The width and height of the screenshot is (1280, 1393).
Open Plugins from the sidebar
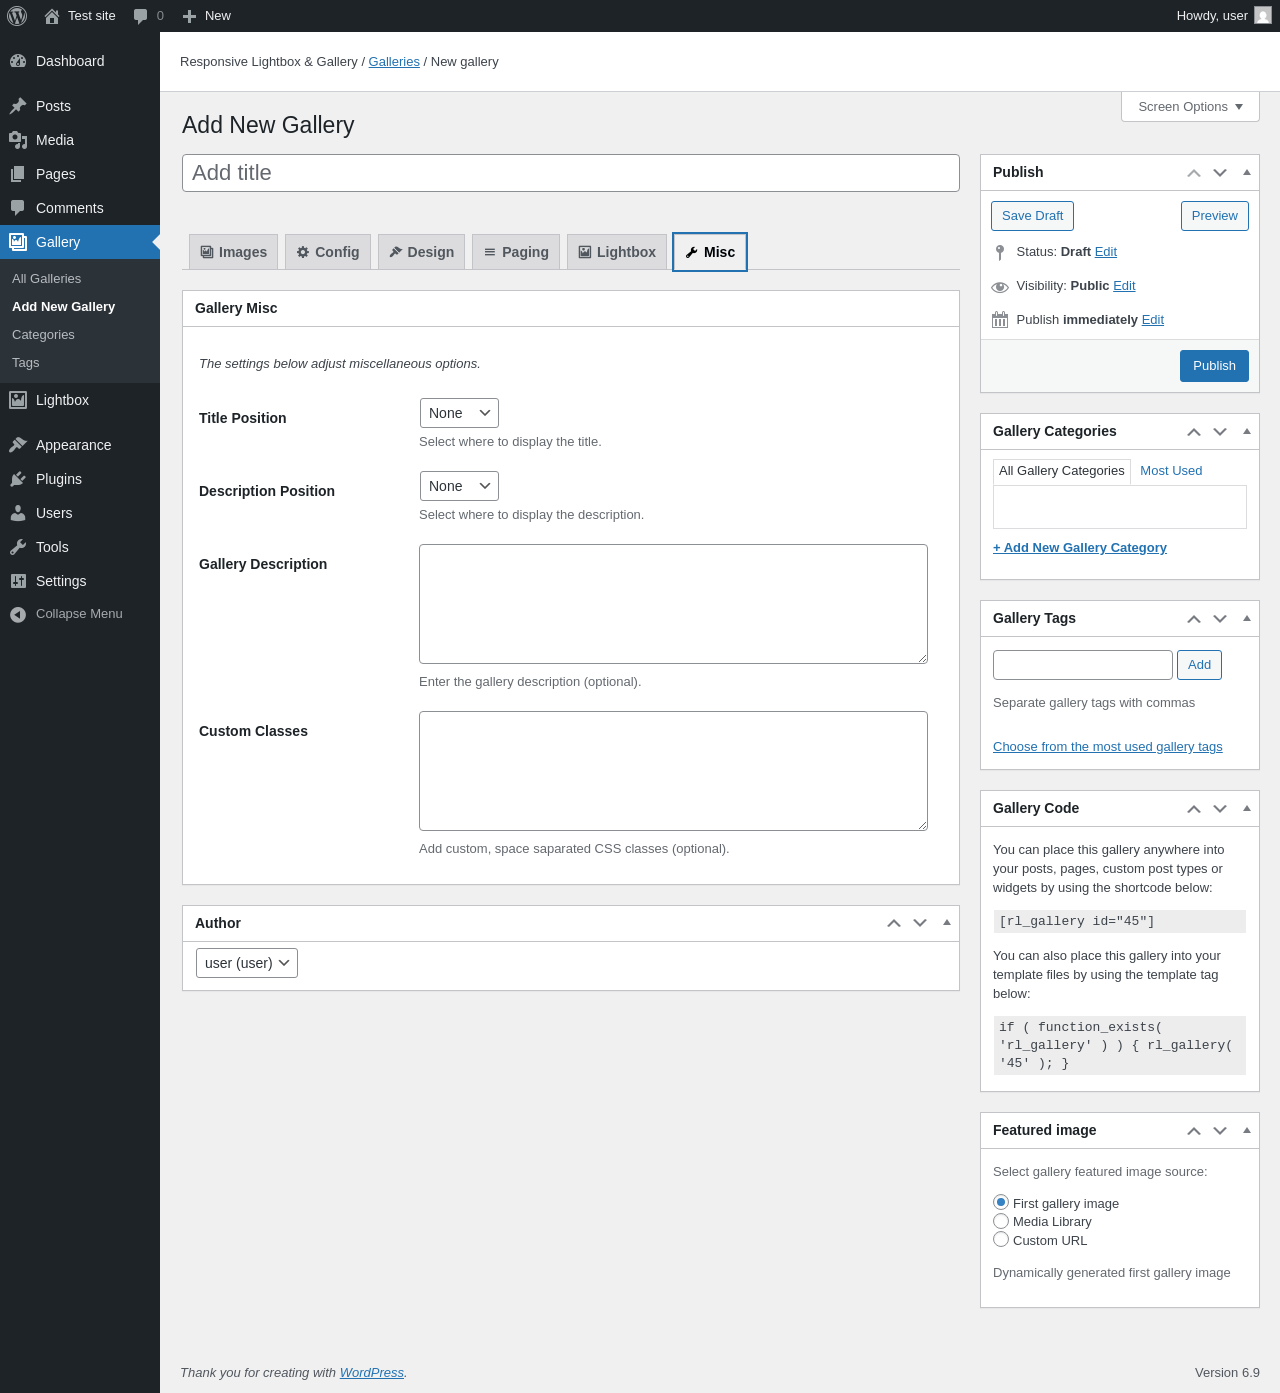pos(58,479)
